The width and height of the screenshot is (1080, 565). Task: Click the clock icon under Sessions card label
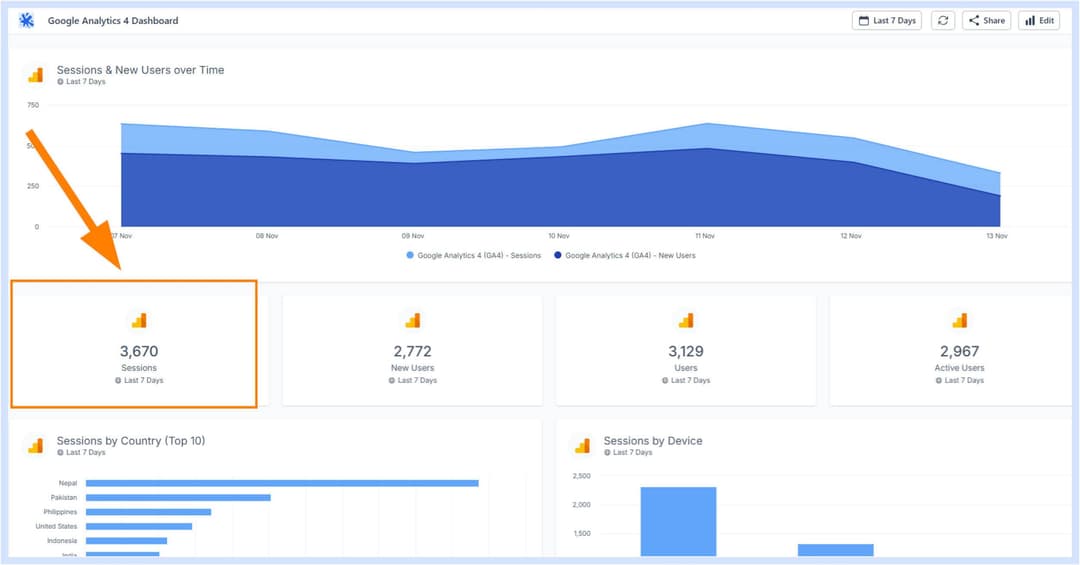[x=118, y=380]
